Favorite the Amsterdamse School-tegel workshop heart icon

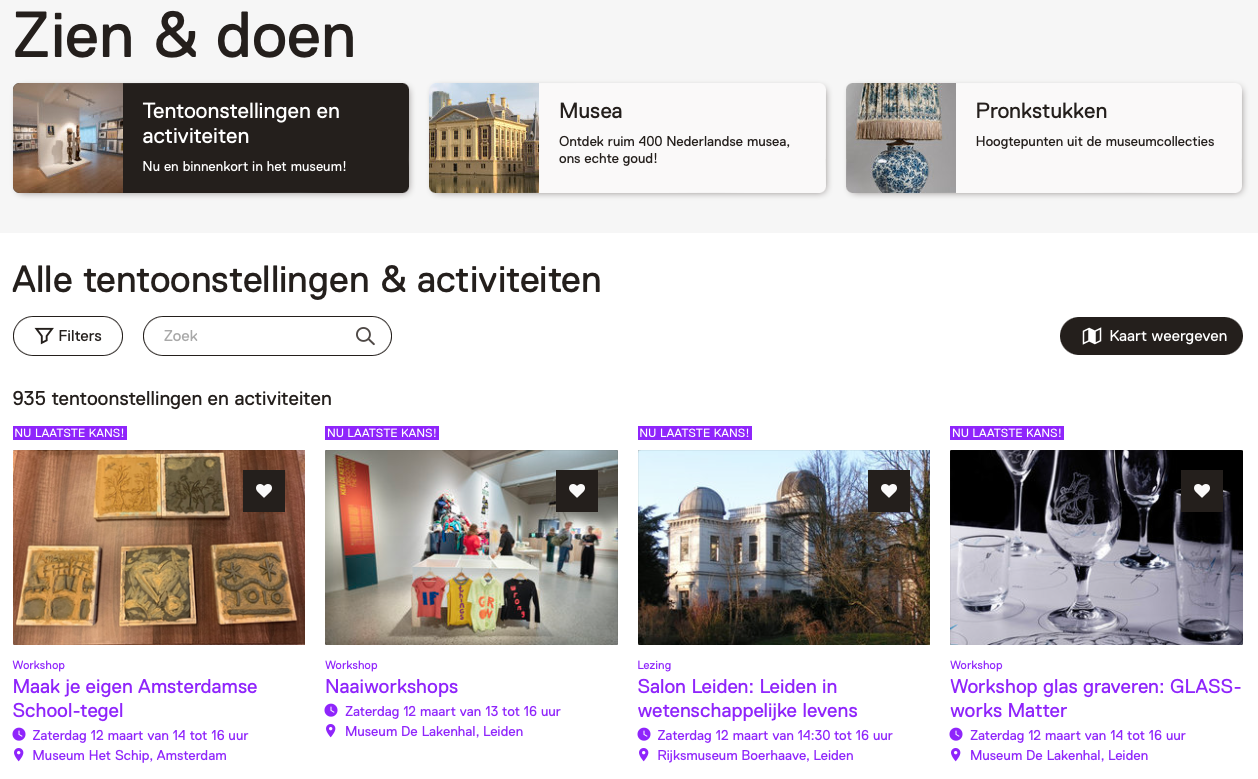[264, 491]
